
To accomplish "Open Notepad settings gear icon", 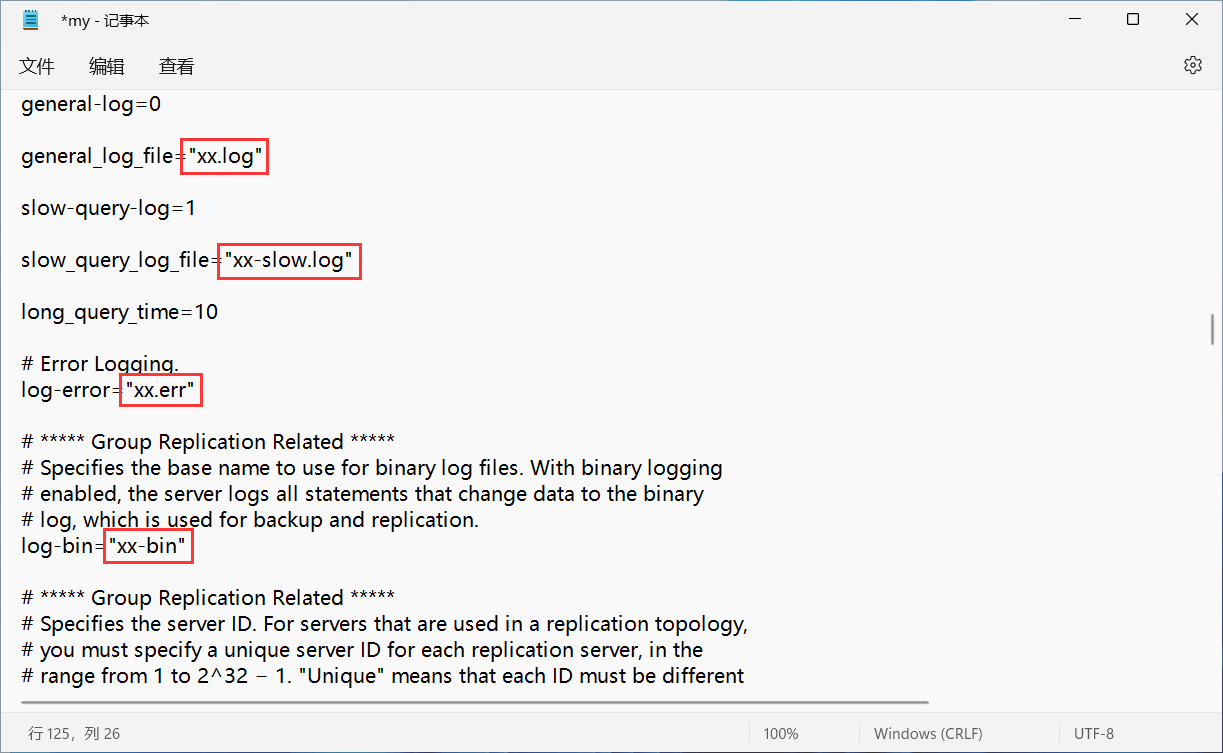I will coord(1192,65).
